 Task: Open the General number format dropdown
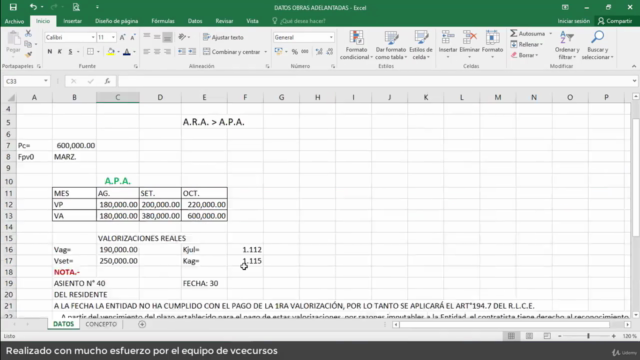point(331,37)
